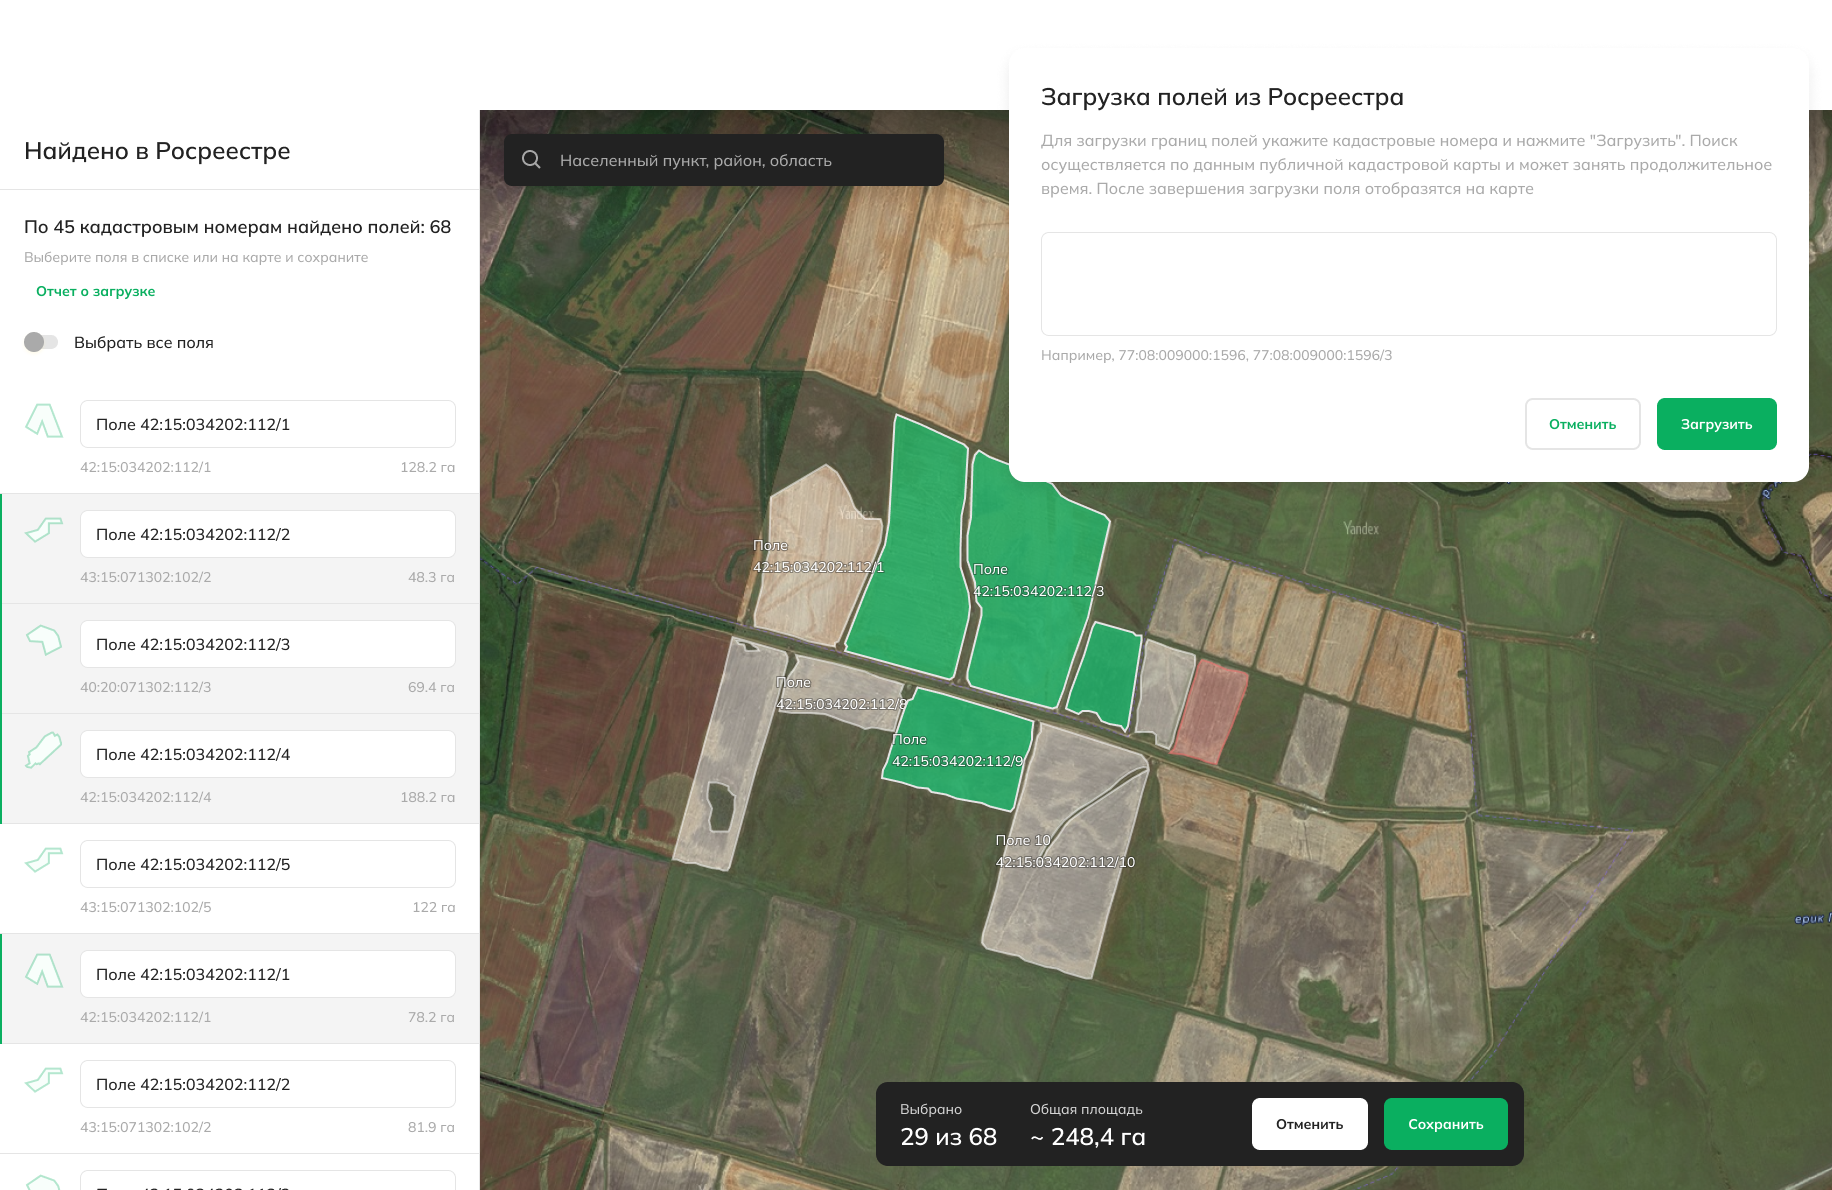
Task: Click shape icon beside field 112/3, 69.4 га
Action: tap(44, 640)
